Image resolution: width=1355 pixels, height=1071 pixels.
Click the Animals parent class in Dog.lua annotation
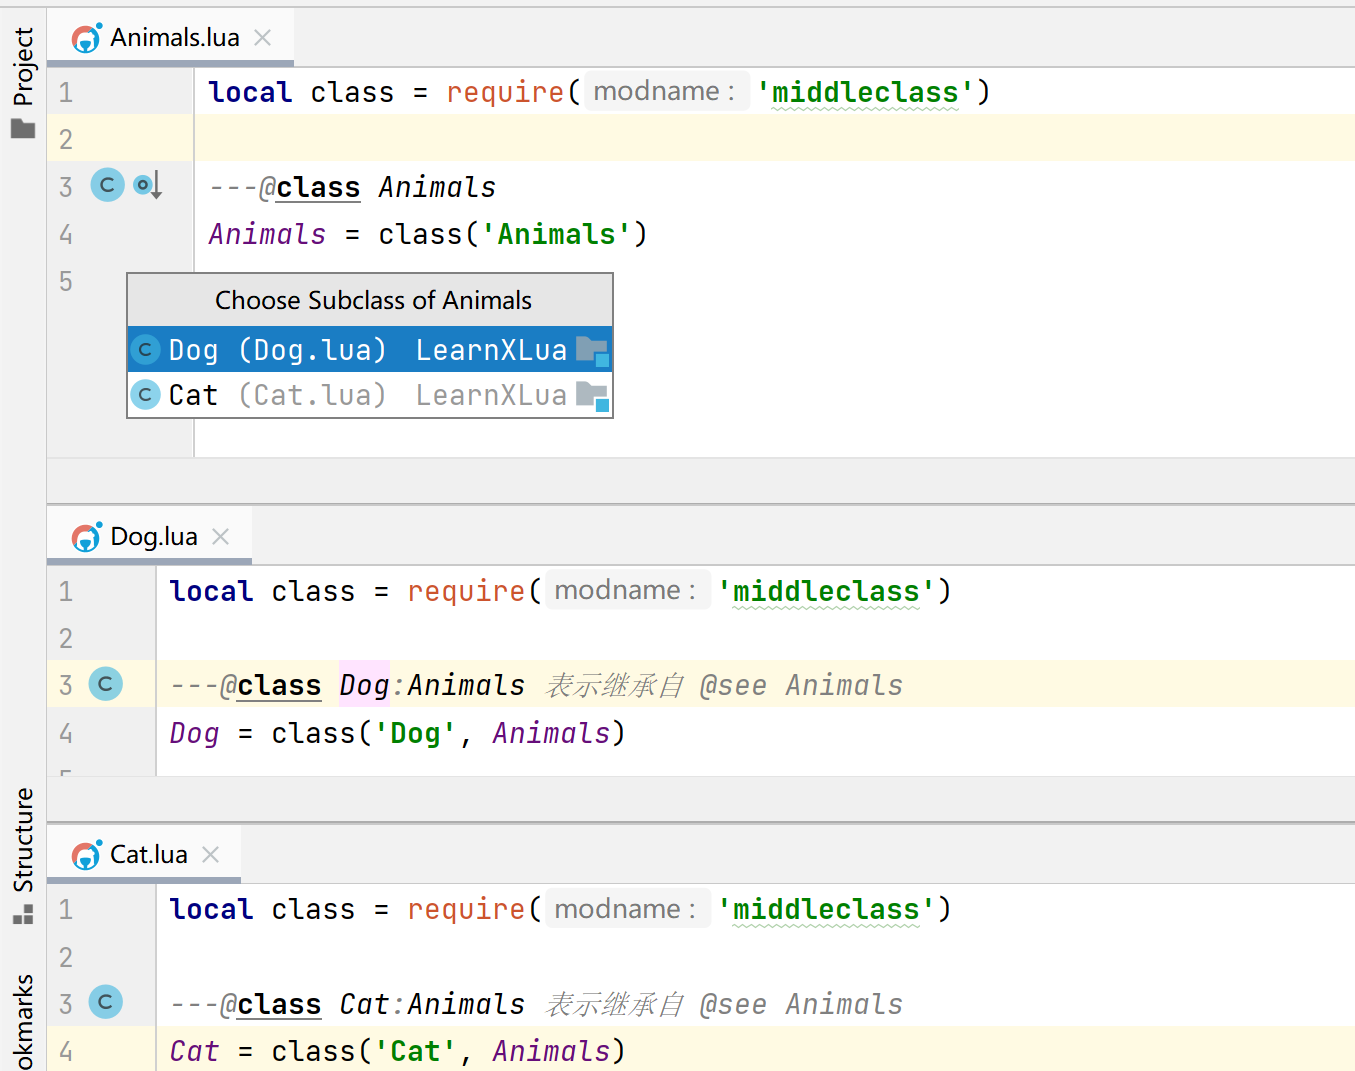click(x=466, y=685)
